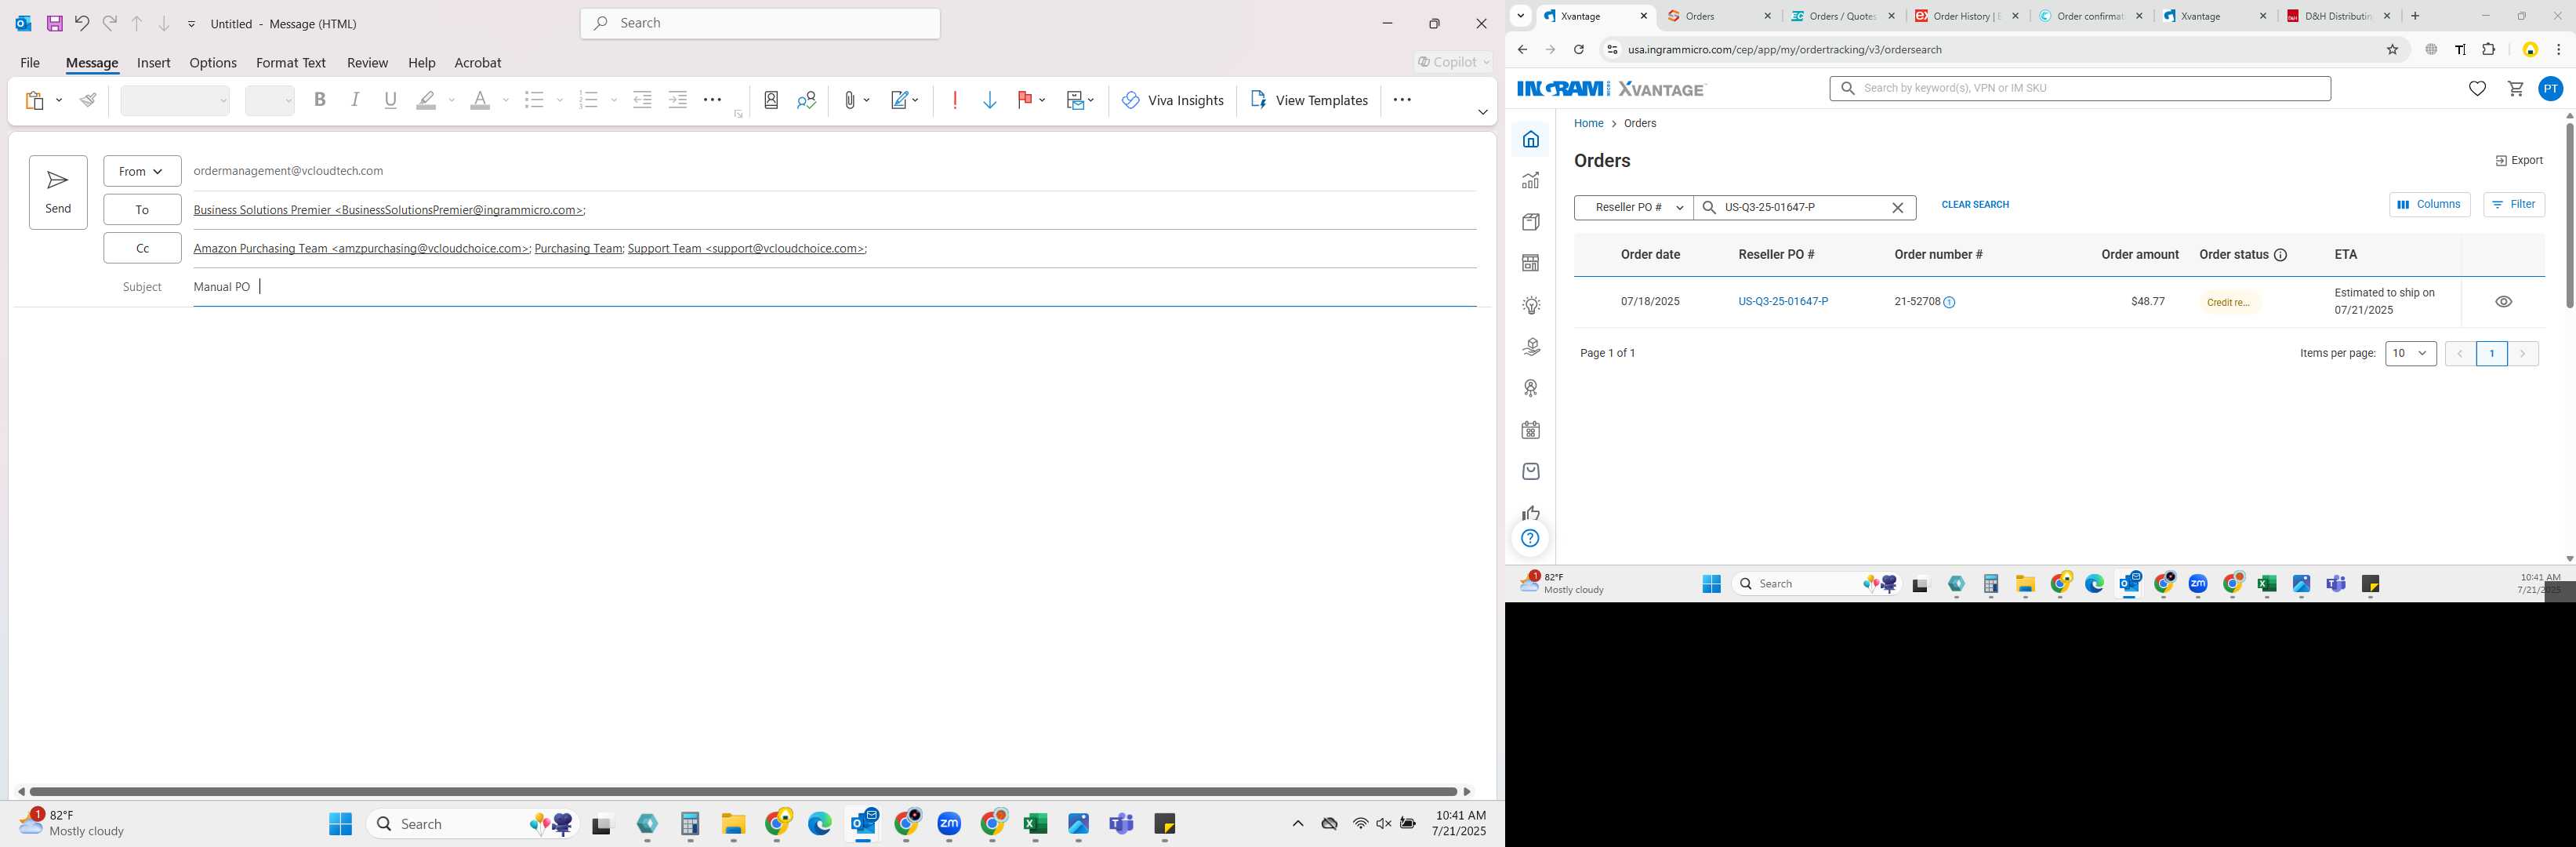This screenshot has height=847, width=2576.
Task: Open order link US-Q3-25-01647-P
Action: coord(1783,302)
